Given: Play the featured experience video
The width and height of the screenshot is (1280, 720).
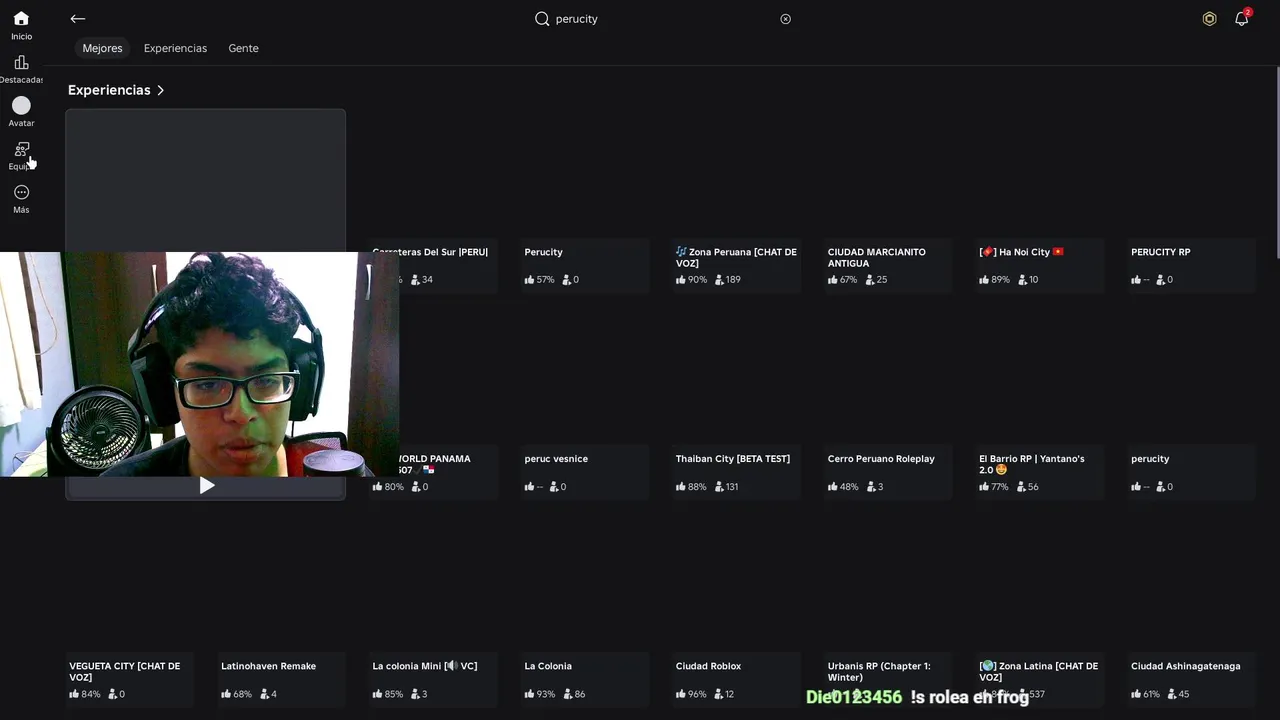Looking at the screenshot, I should (206, 486).
